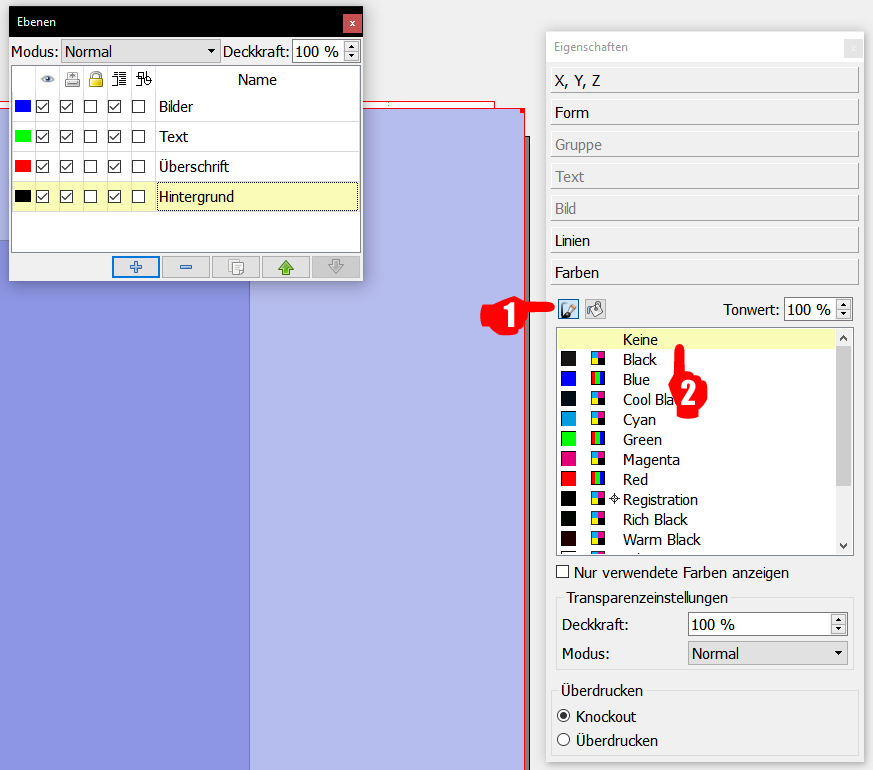The height and width of the screenshot is (770, 873).
Task: Add a new layer with plus button
Action: coord(136,267)
